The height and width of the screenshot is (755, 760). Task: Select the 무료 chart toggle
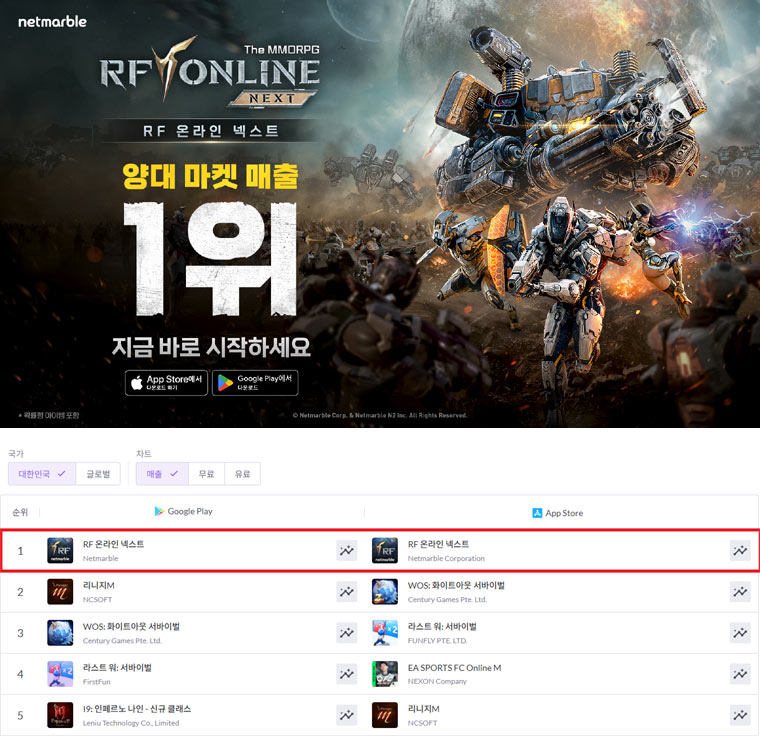(206, 474)
